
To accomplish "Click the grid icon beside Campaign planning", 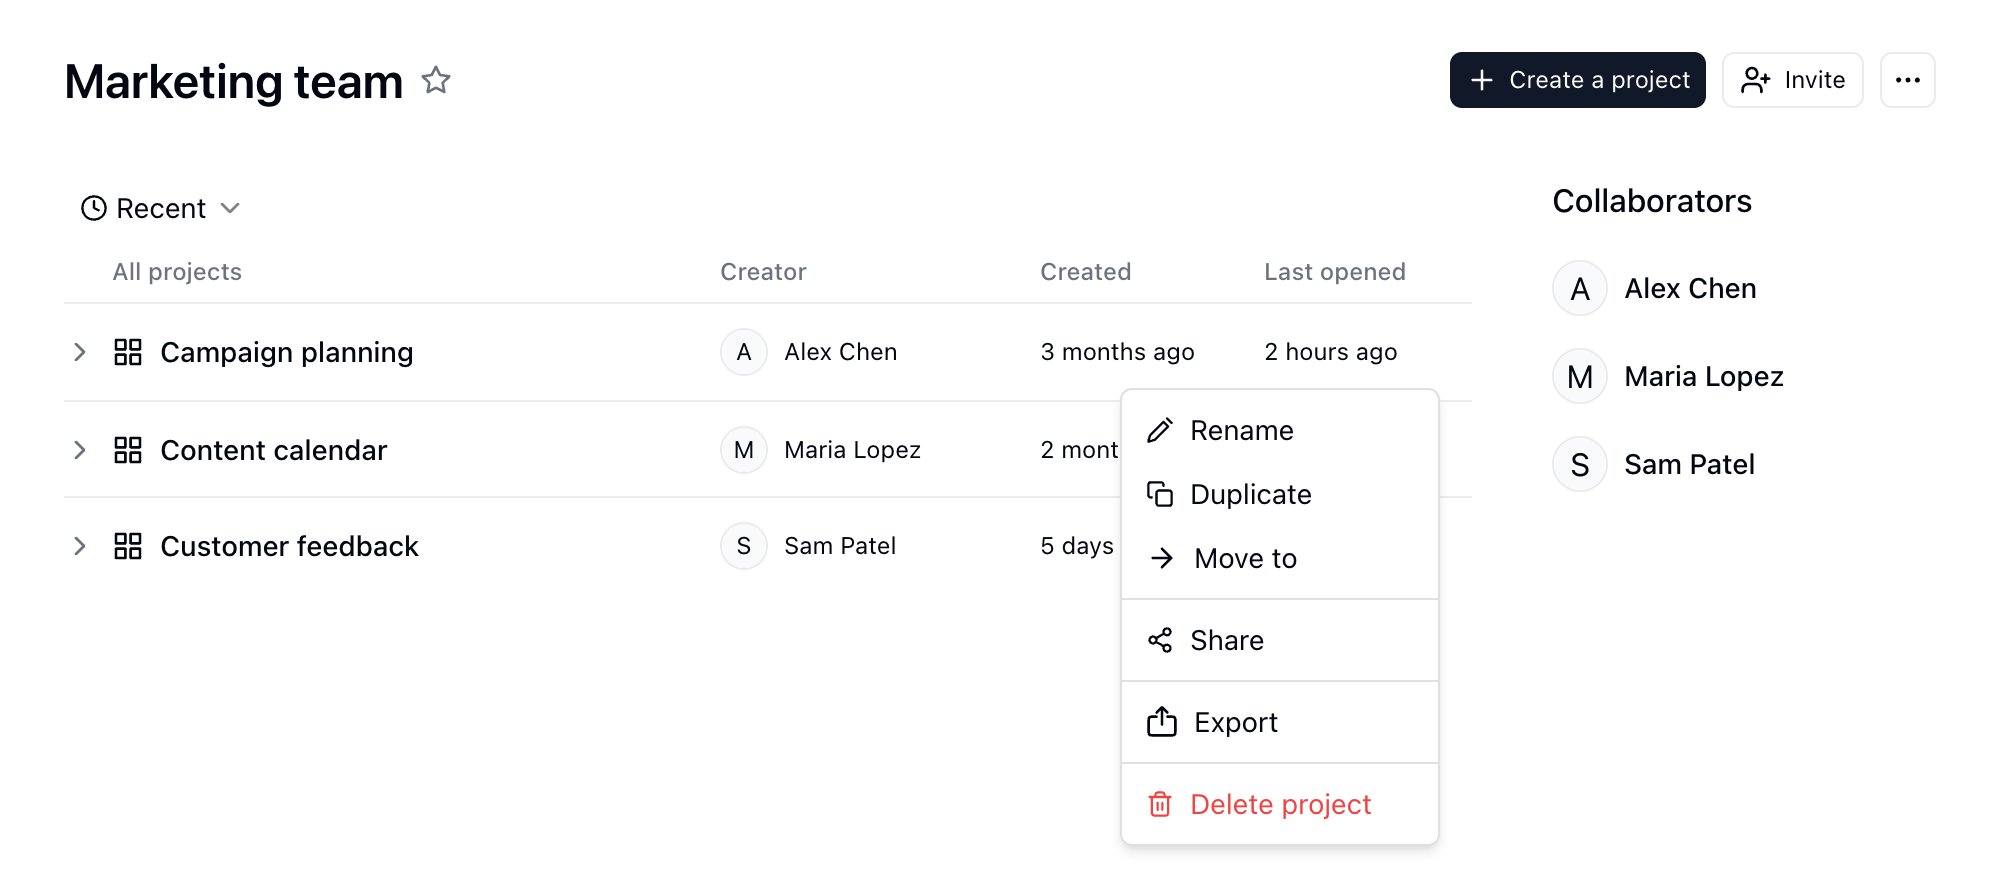I will (128, 352).
